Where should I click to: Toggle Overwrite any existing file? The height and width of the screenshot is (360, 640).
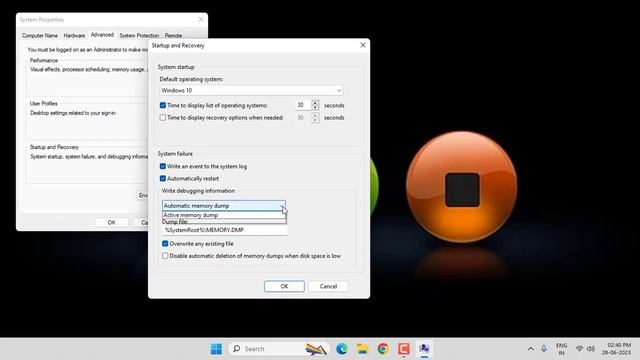165,244
